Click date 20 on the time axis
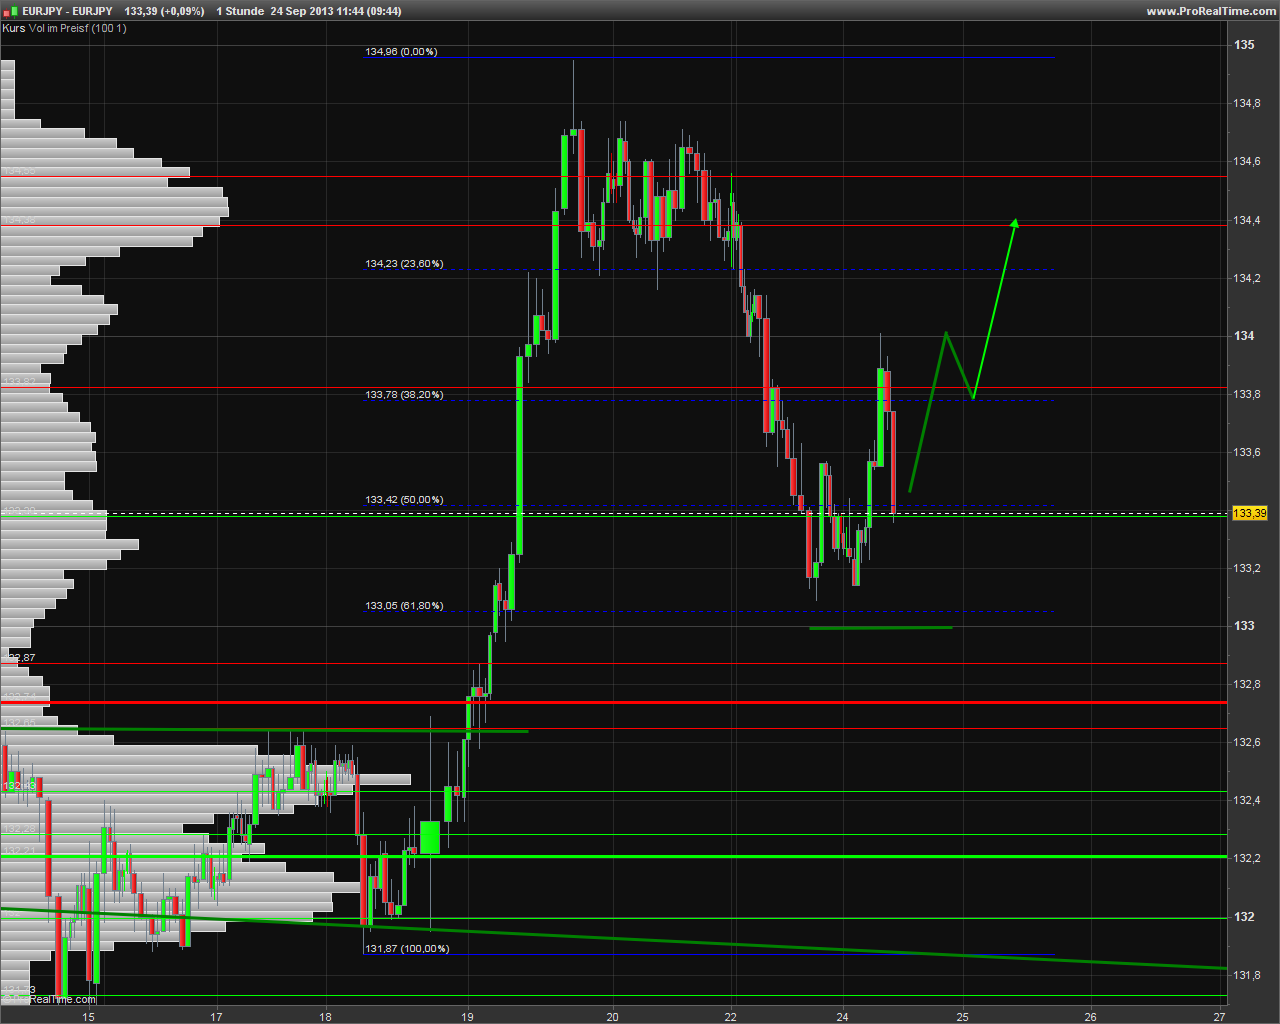Viewport: 1280px width, 1024px height. pyautogui.click(x=612, y=1017)
